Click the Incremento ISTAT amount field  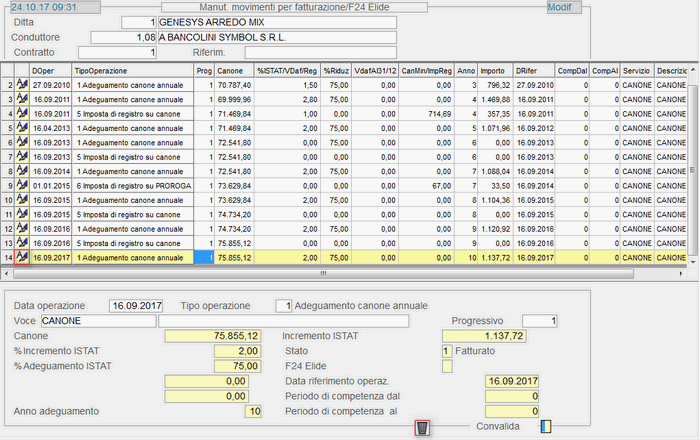[484, 336]
